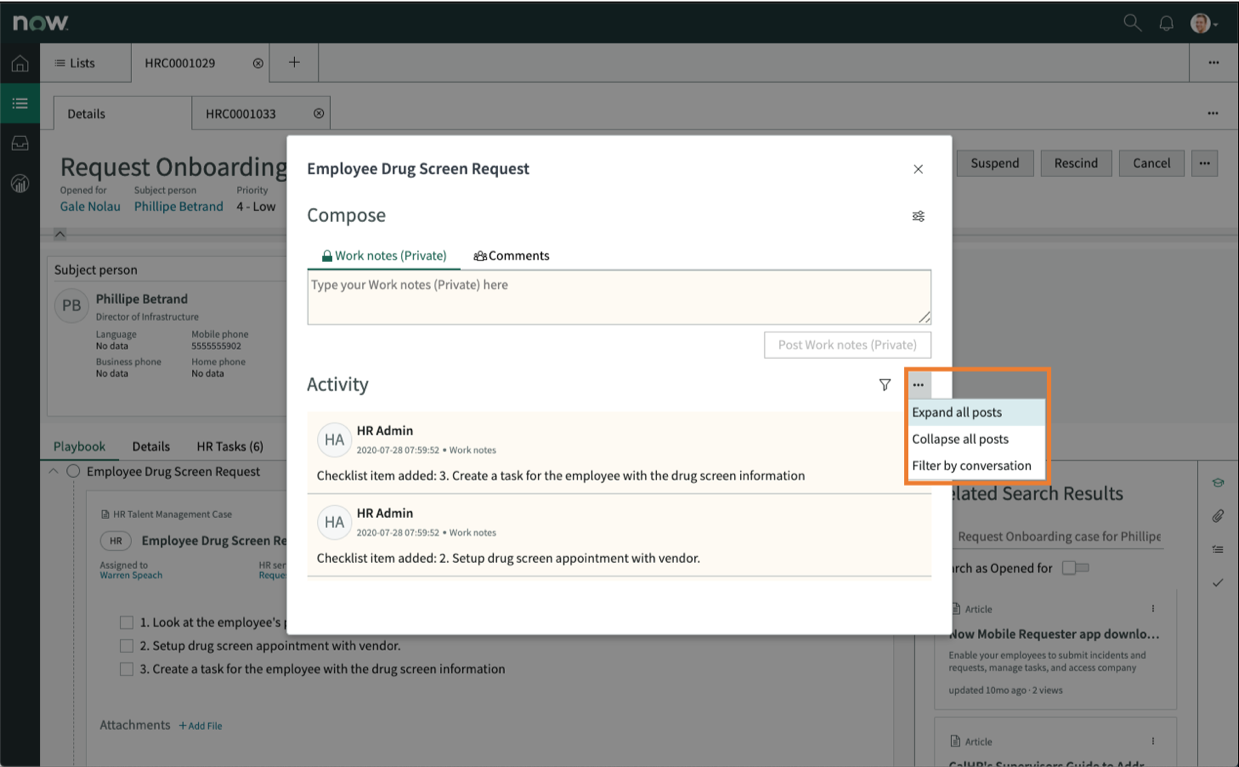This screenshot has width=1239, height=767.
Task: Switch to HR Tasks (6) tab
Action: pos(230,447)
